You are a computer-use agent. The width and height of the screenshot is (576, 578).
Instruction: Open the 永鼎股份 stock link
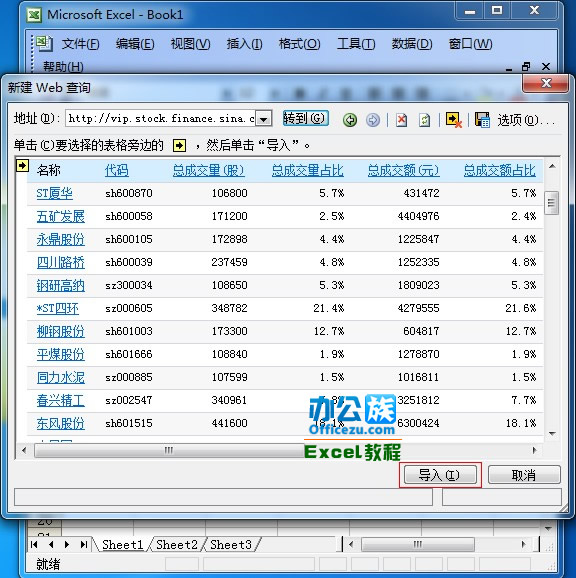(x=60, y=239)
